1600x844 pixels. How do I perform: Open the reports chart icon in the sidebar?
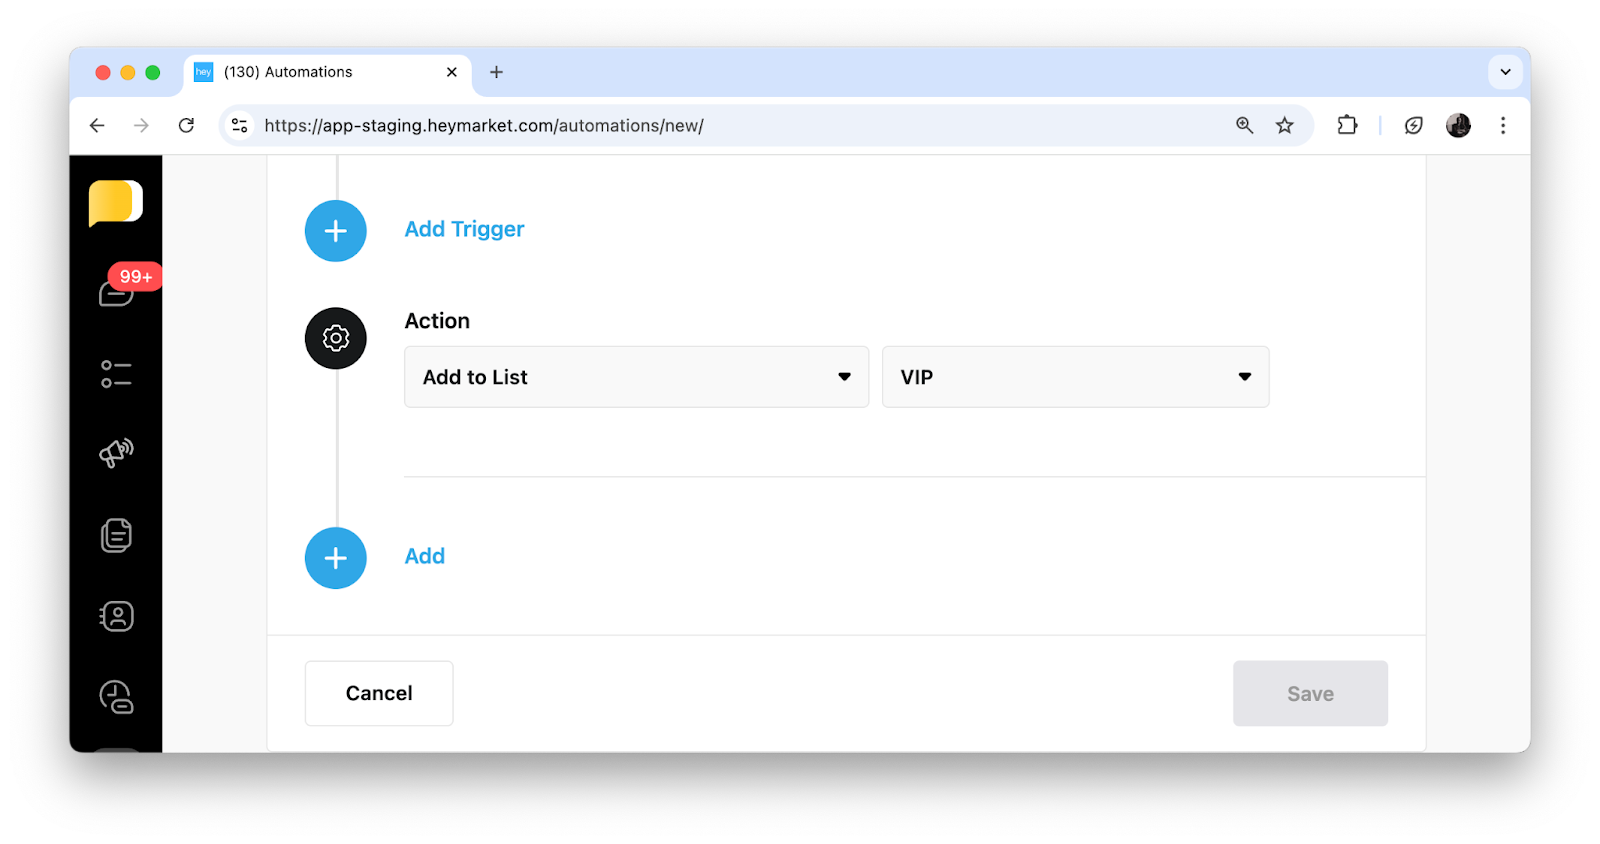coord(116,697)
